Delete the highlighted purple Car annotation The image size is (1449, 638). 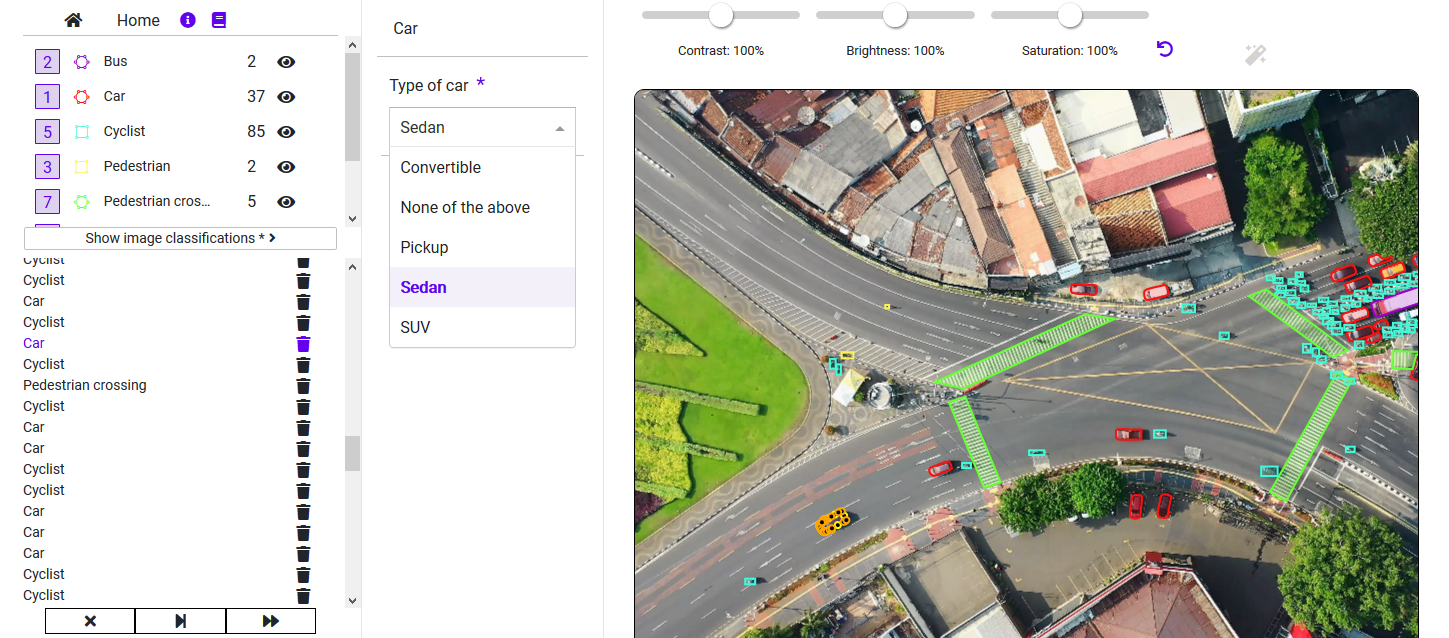pos(303,343)
